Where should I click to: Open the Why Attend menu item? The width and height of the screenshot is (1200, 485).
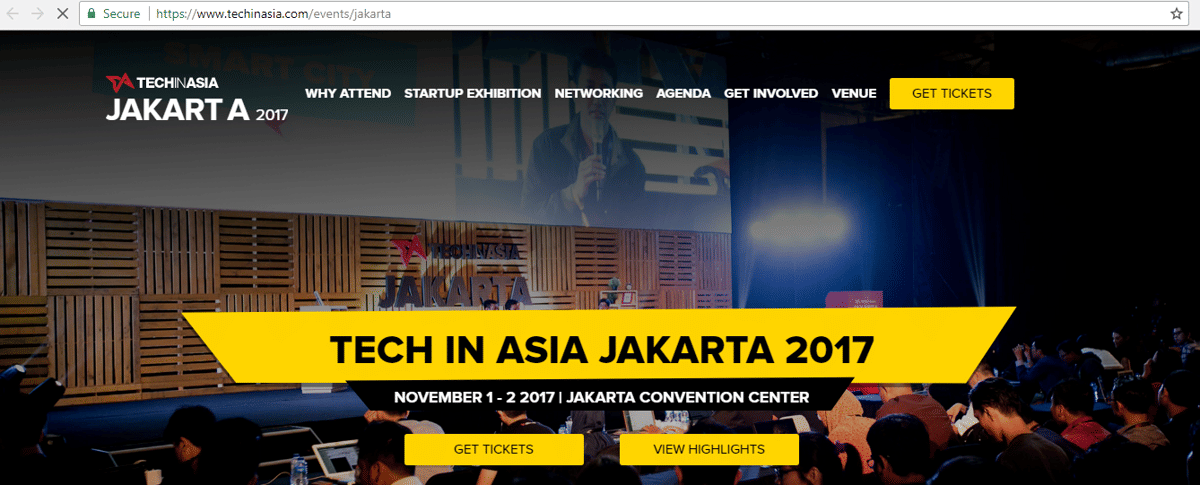tap(347, 93)
